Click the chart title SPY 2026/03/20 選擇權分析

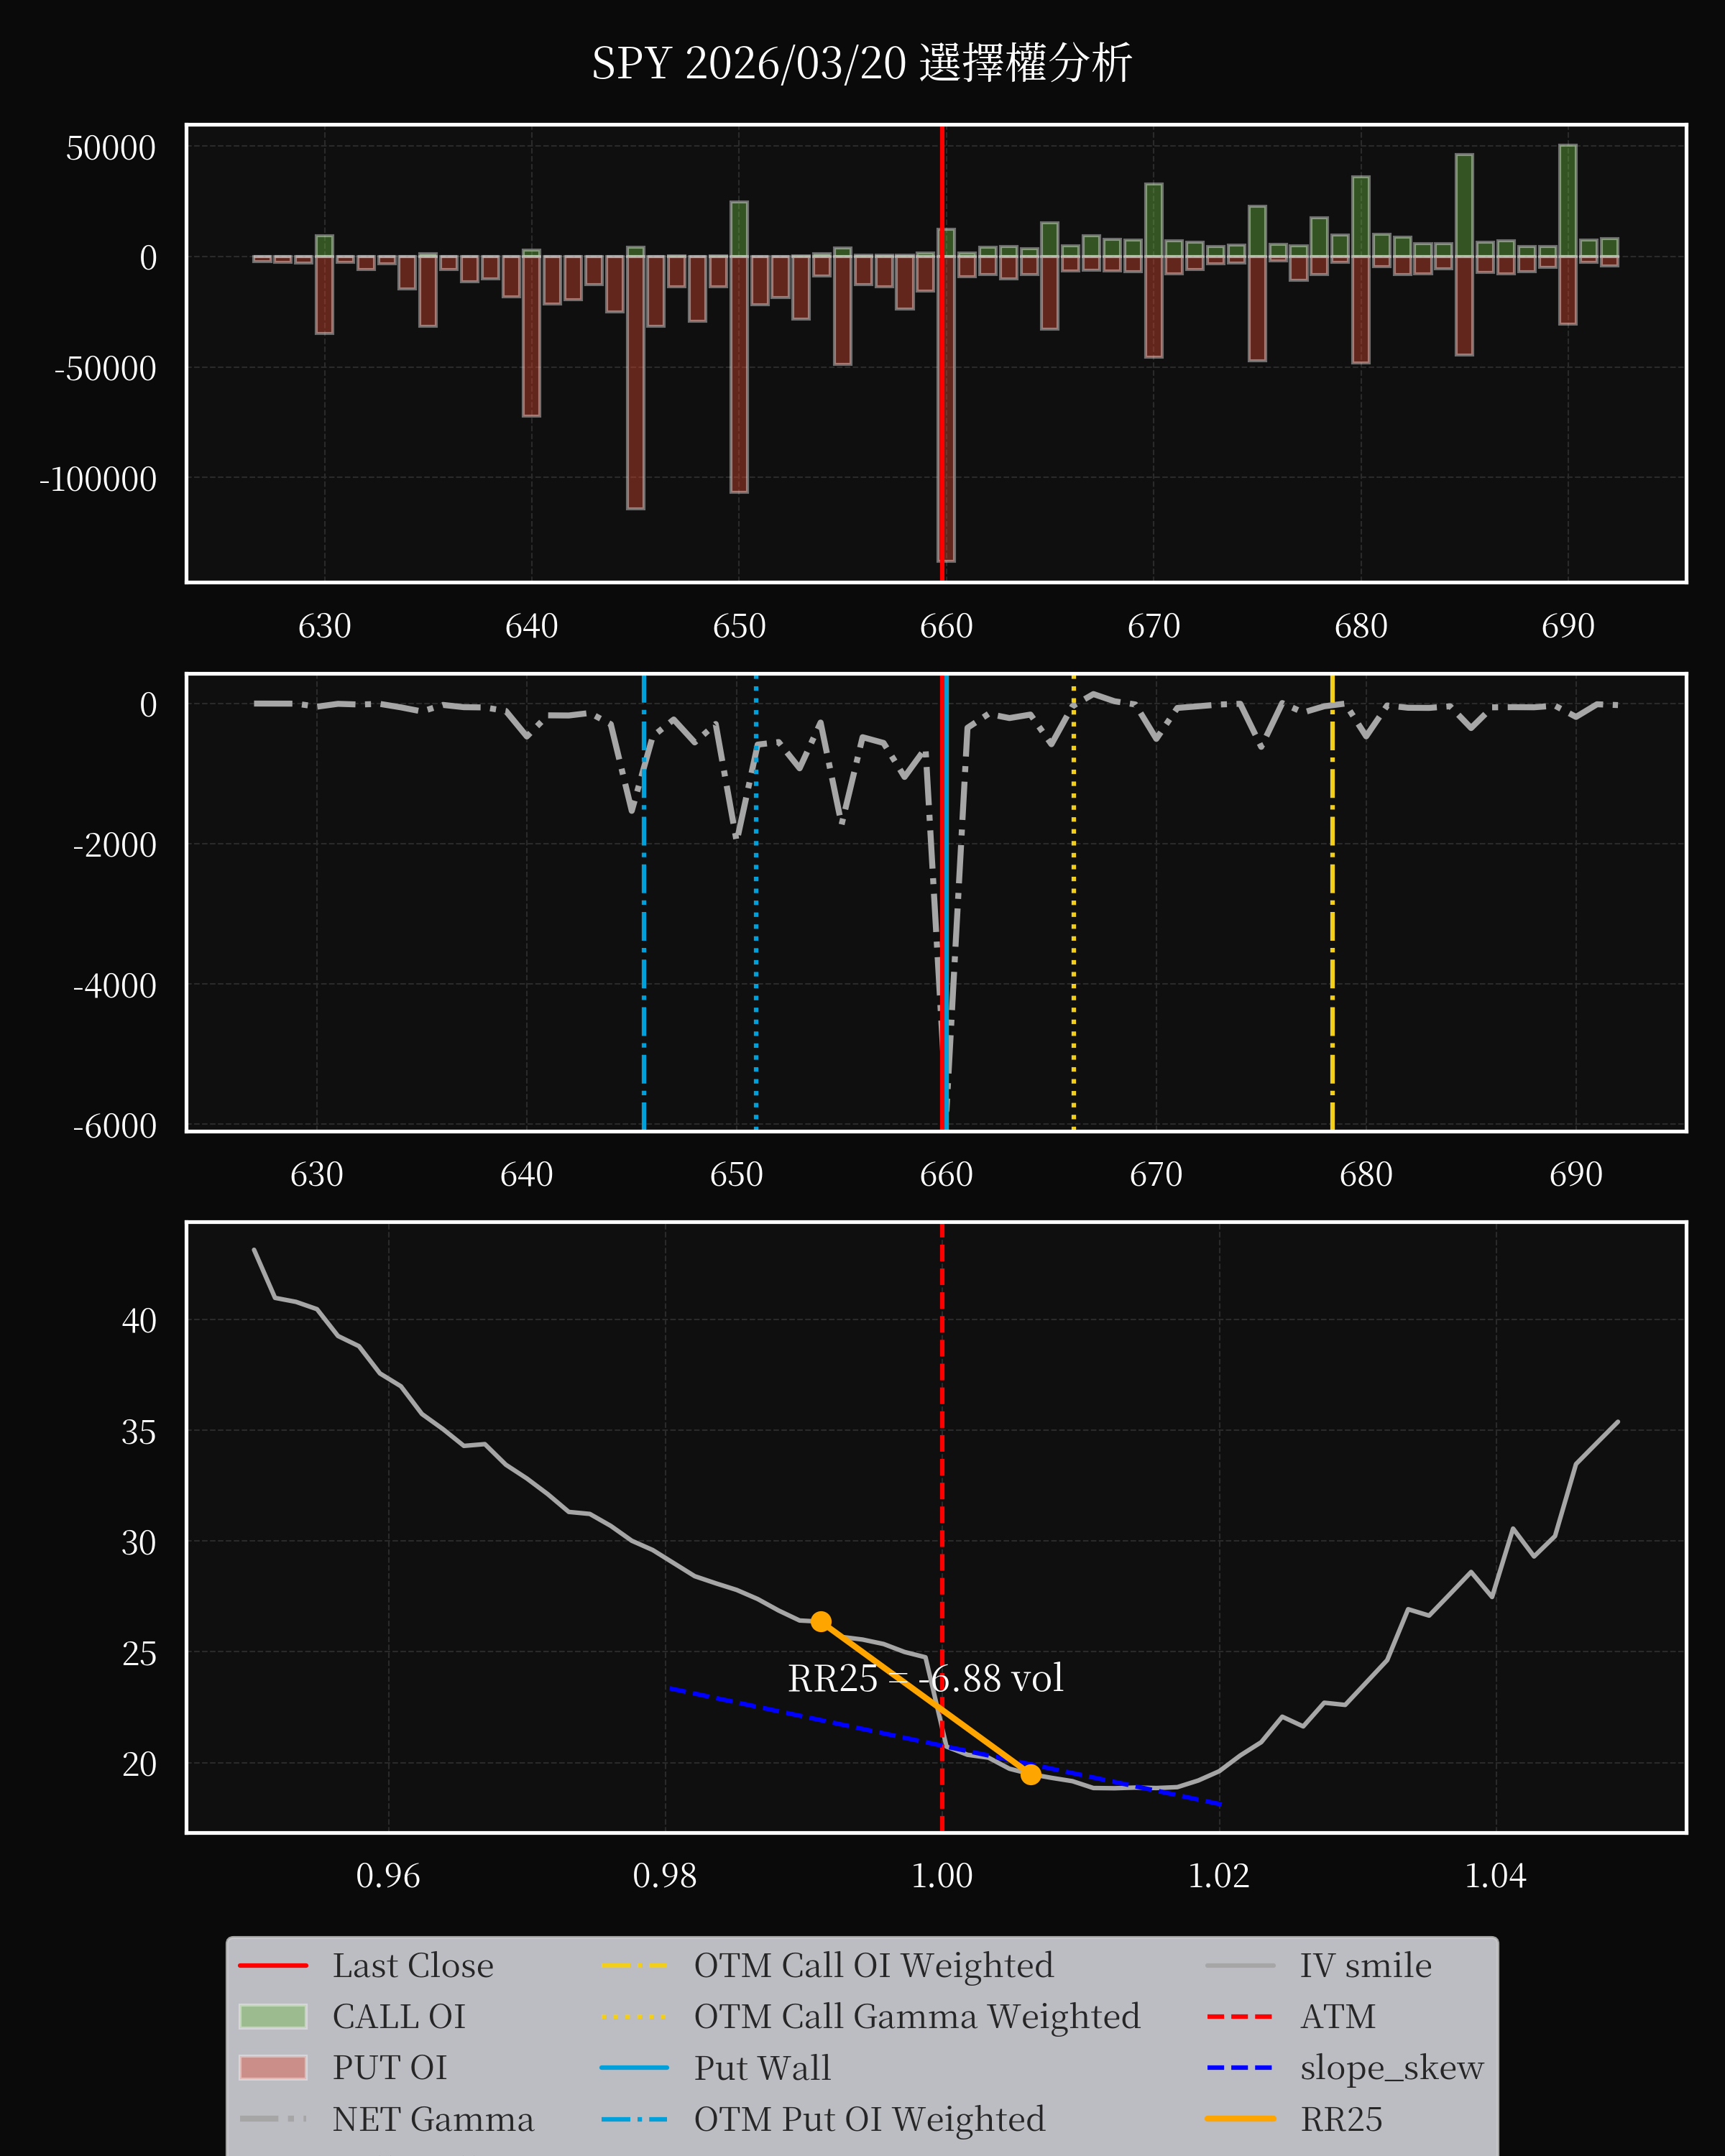861,63
